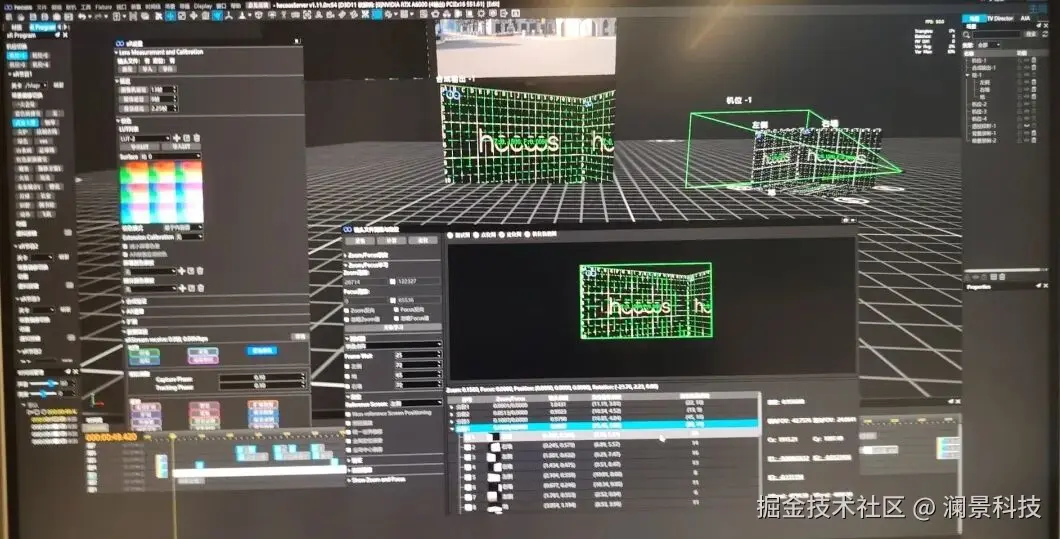Screen dimensions: 1060x539
Task: Select the first radio button above the preview
Action: 451,235
